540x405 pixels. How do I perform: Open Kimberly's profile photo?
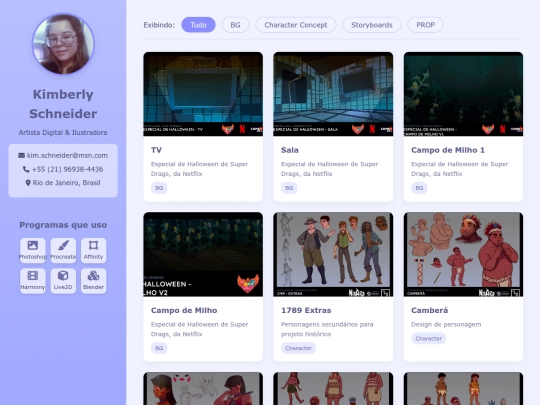pyautogui.click(x=63, y=44)
